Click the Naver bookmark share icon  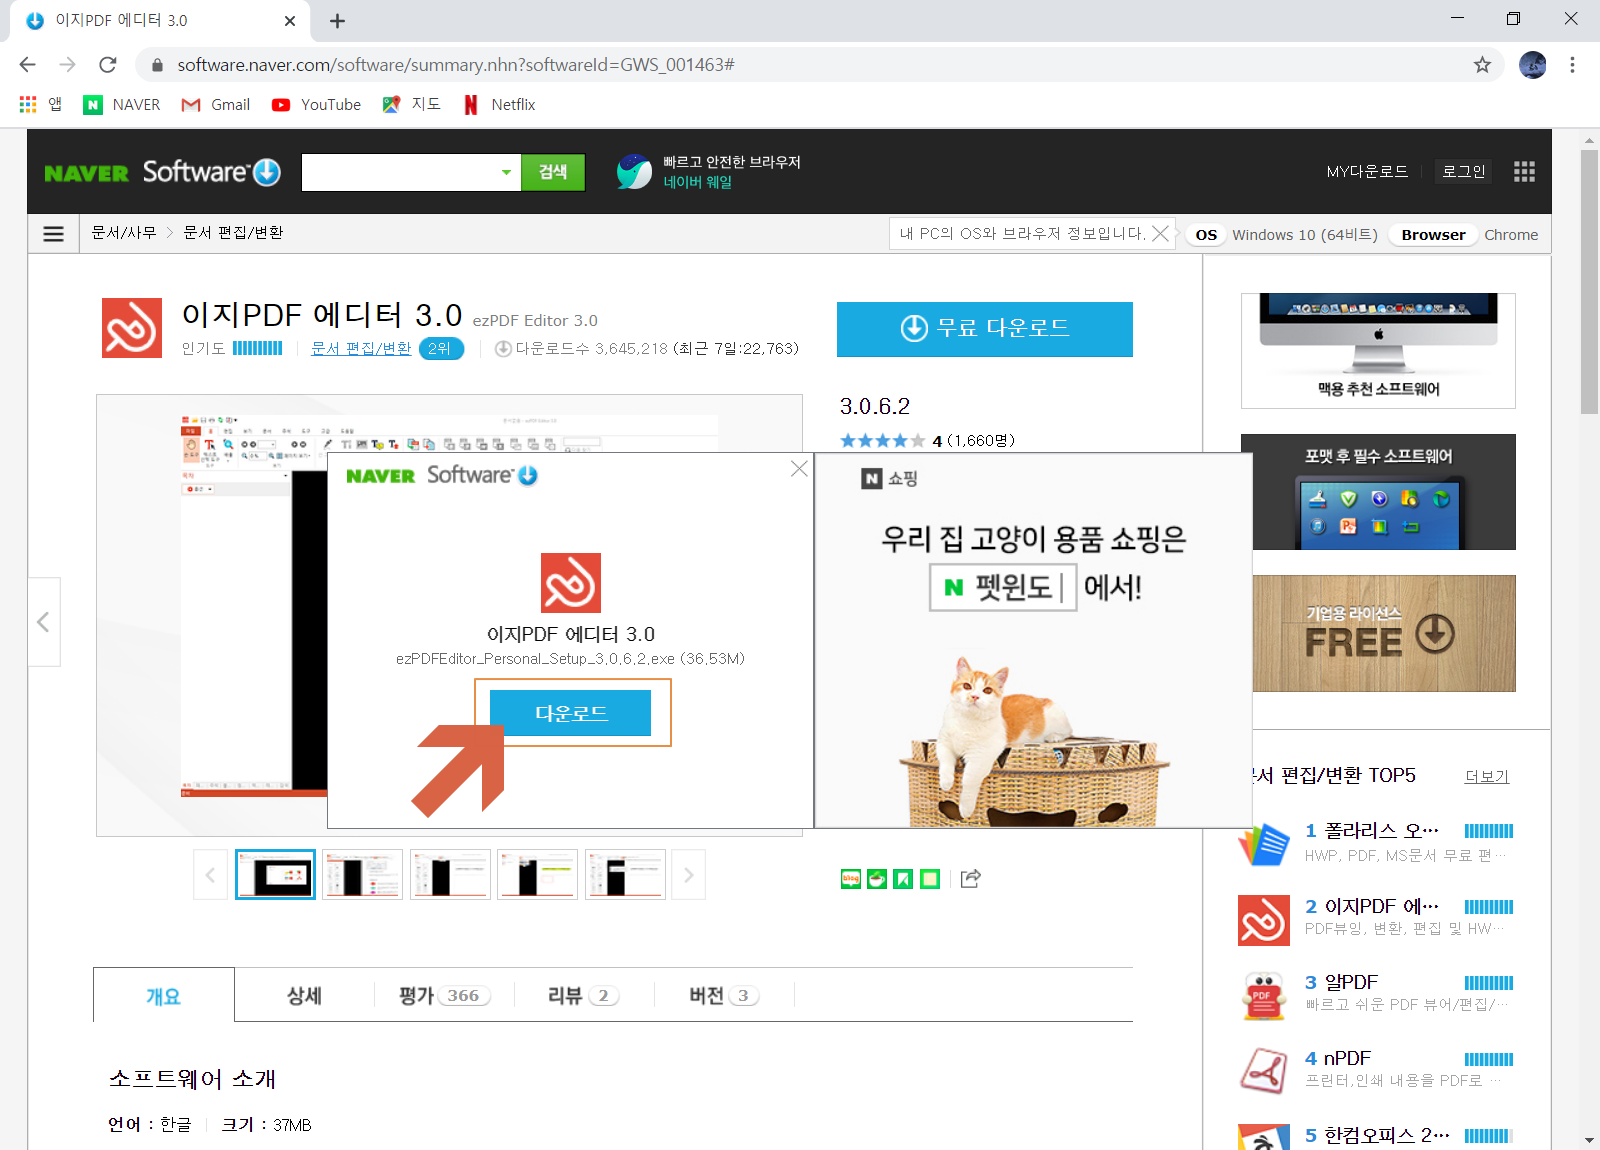[x=903, y=879]
